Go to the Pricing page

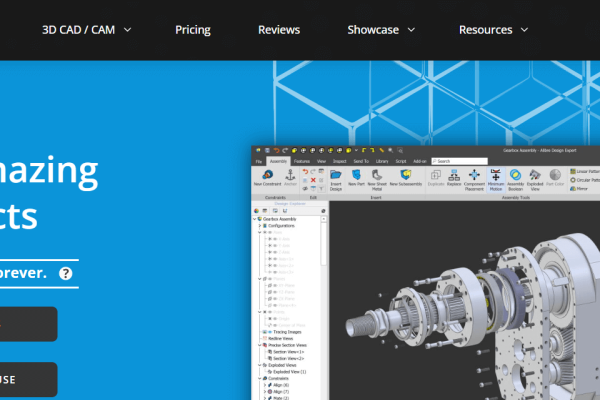tap(193, 30)
